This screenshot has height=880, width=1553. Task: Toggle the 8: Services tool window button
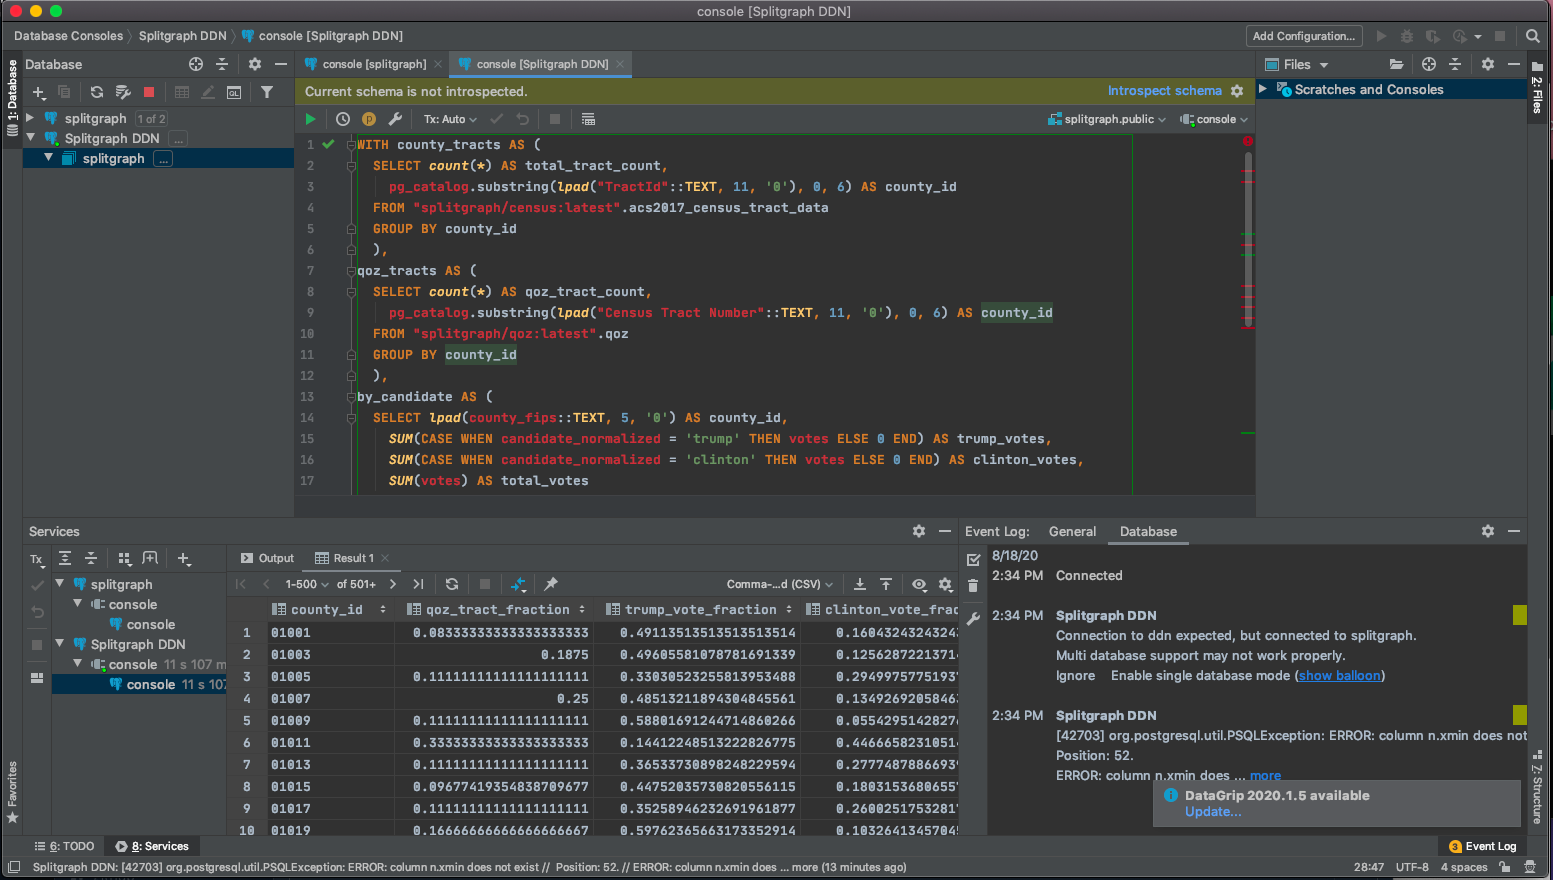[x=152, y=846]
